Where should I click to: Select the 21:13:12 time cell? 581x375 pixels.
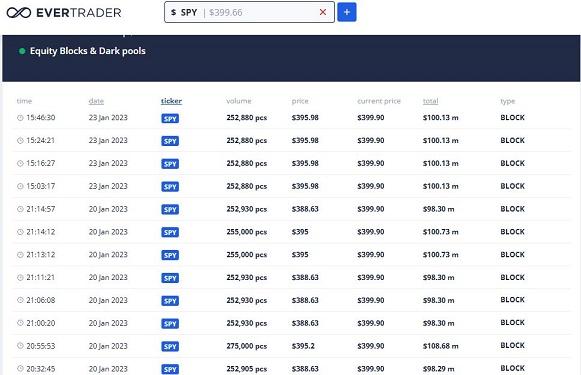[x=41, y=255]
